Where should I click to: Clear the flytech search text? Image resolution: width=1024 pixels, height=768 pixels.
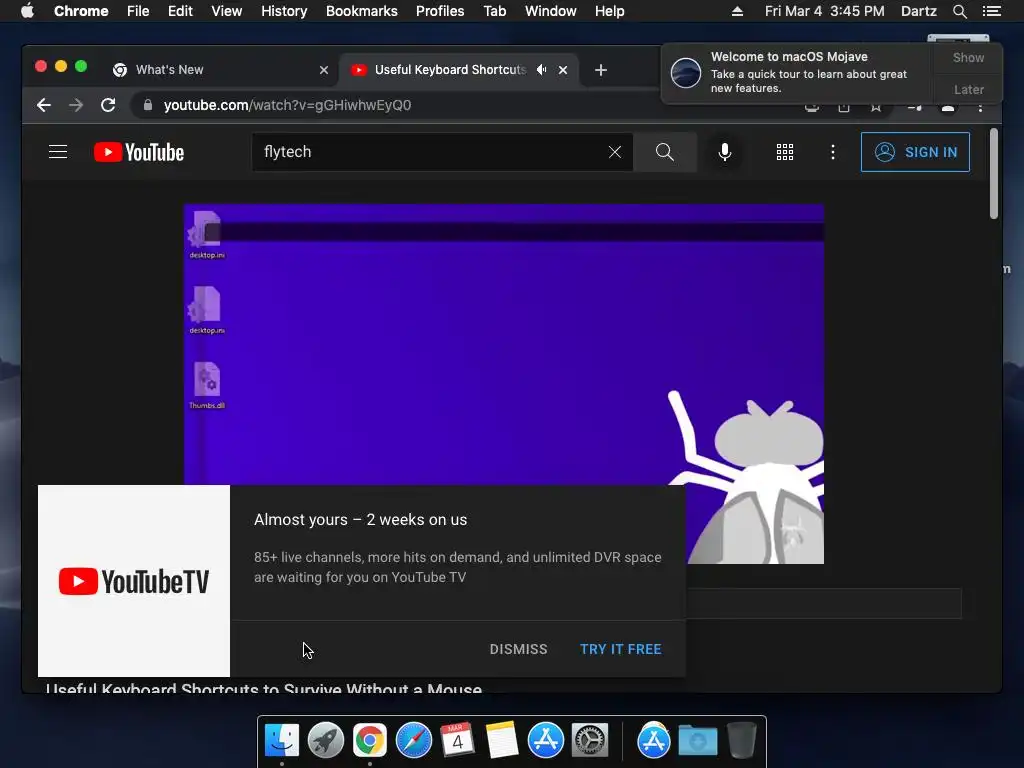coord(615,152)
